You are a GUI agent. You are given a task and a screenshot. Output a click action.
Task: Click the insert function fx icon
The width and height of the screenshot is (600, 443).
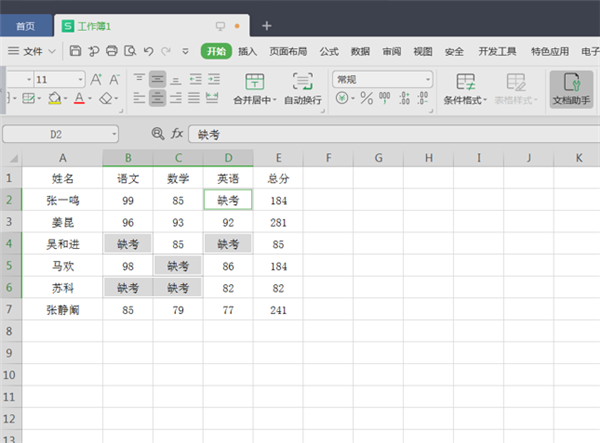[x=177, y=133]
